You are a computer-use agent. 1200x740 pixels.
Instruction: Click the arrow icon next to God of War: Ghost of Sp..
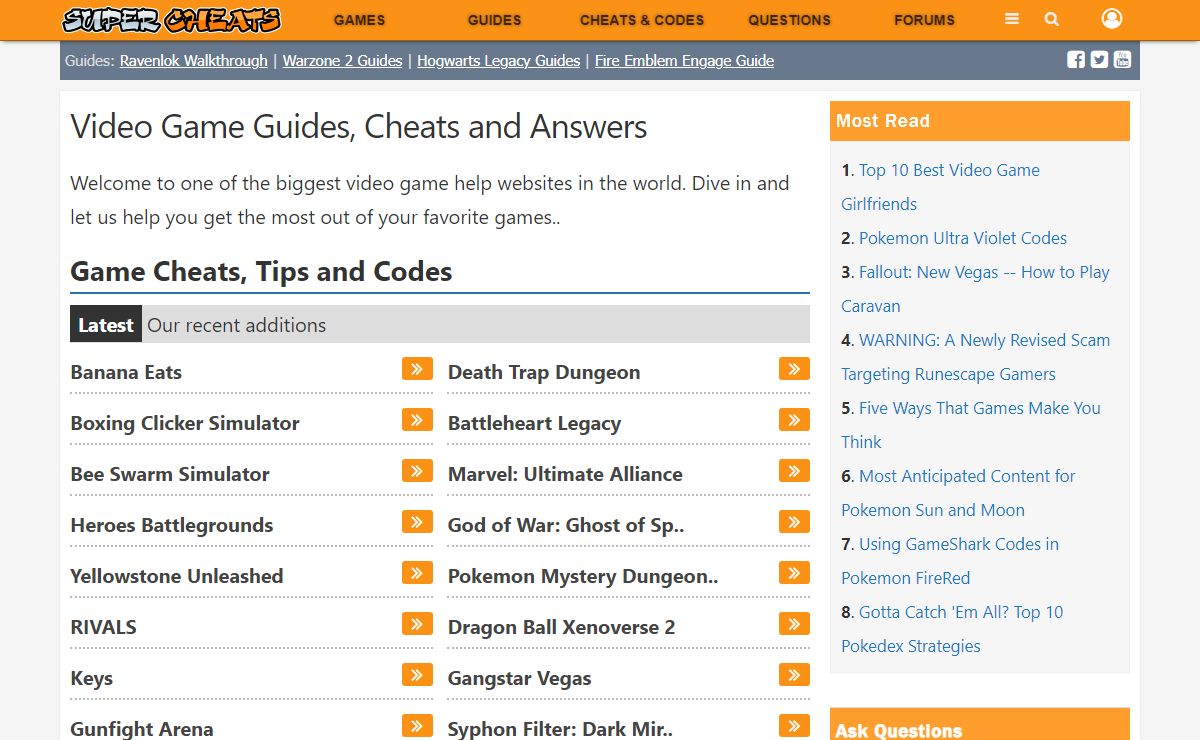pos(794,522)
